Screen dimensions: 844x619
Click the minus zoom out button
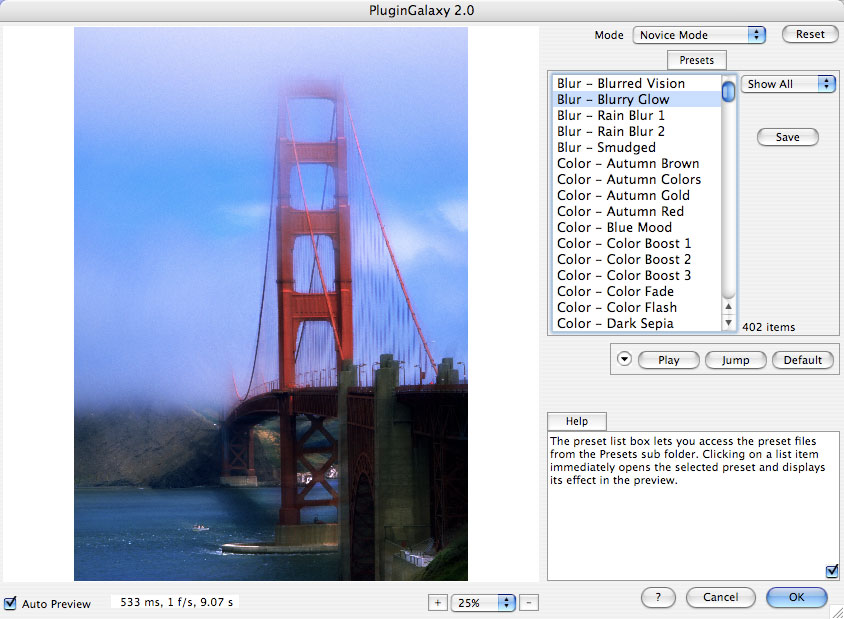(529, 603)
